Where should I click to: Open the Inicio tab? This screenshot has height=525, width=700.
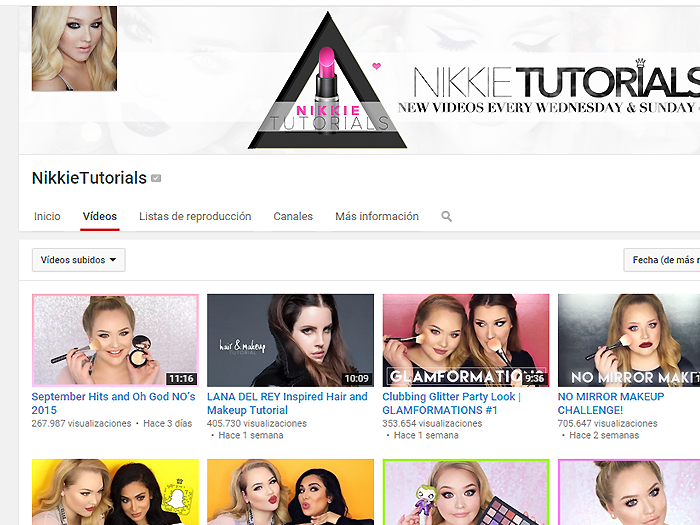point(47,217)
